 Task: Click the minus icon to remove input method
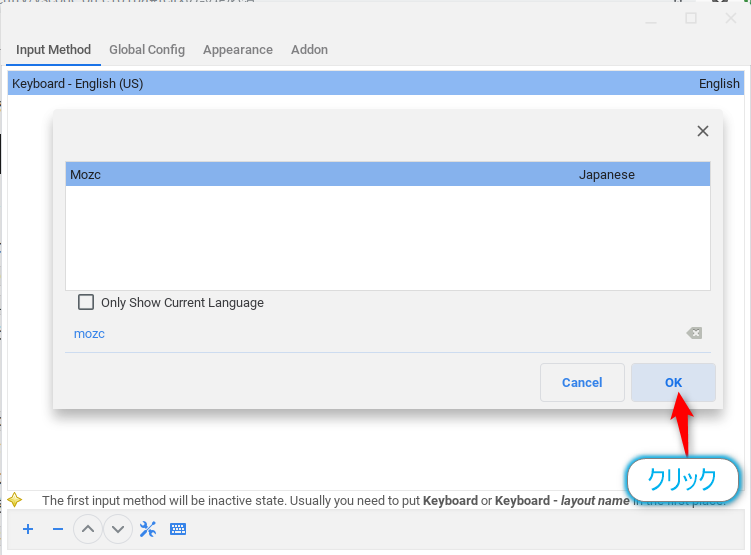click(58, 529)
